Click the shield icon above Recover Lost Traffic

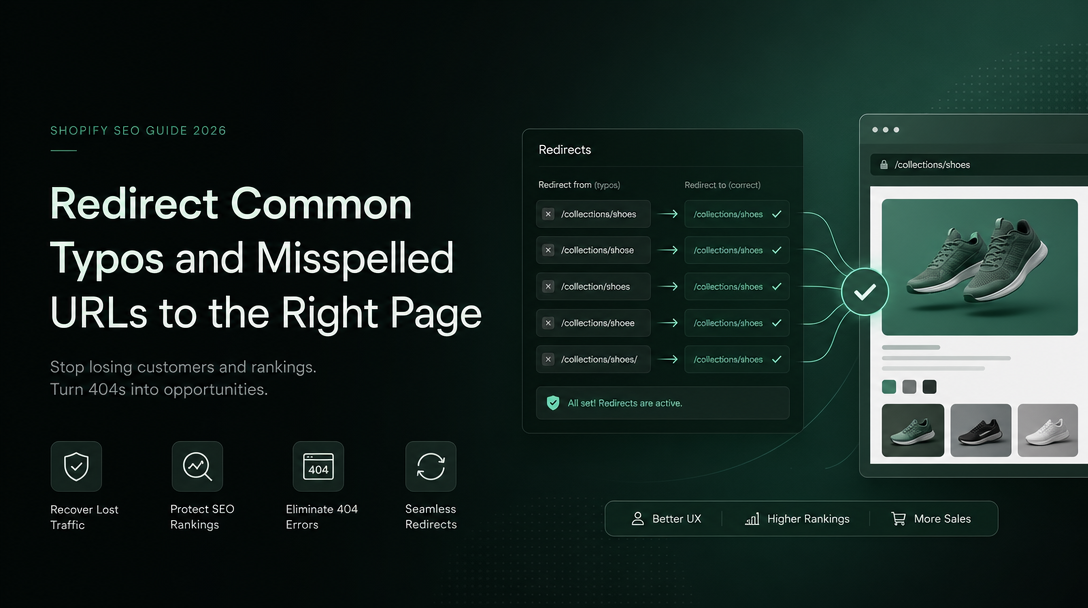[76, 466]
